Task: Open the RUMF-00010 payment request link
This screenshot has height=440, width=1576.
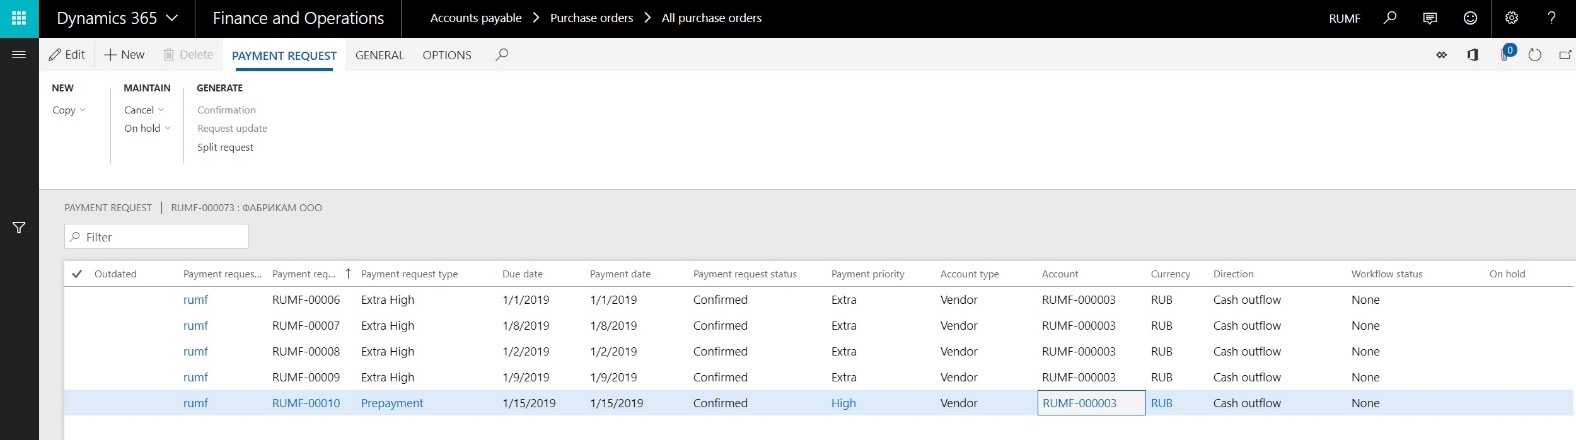Action: [306, 403]
